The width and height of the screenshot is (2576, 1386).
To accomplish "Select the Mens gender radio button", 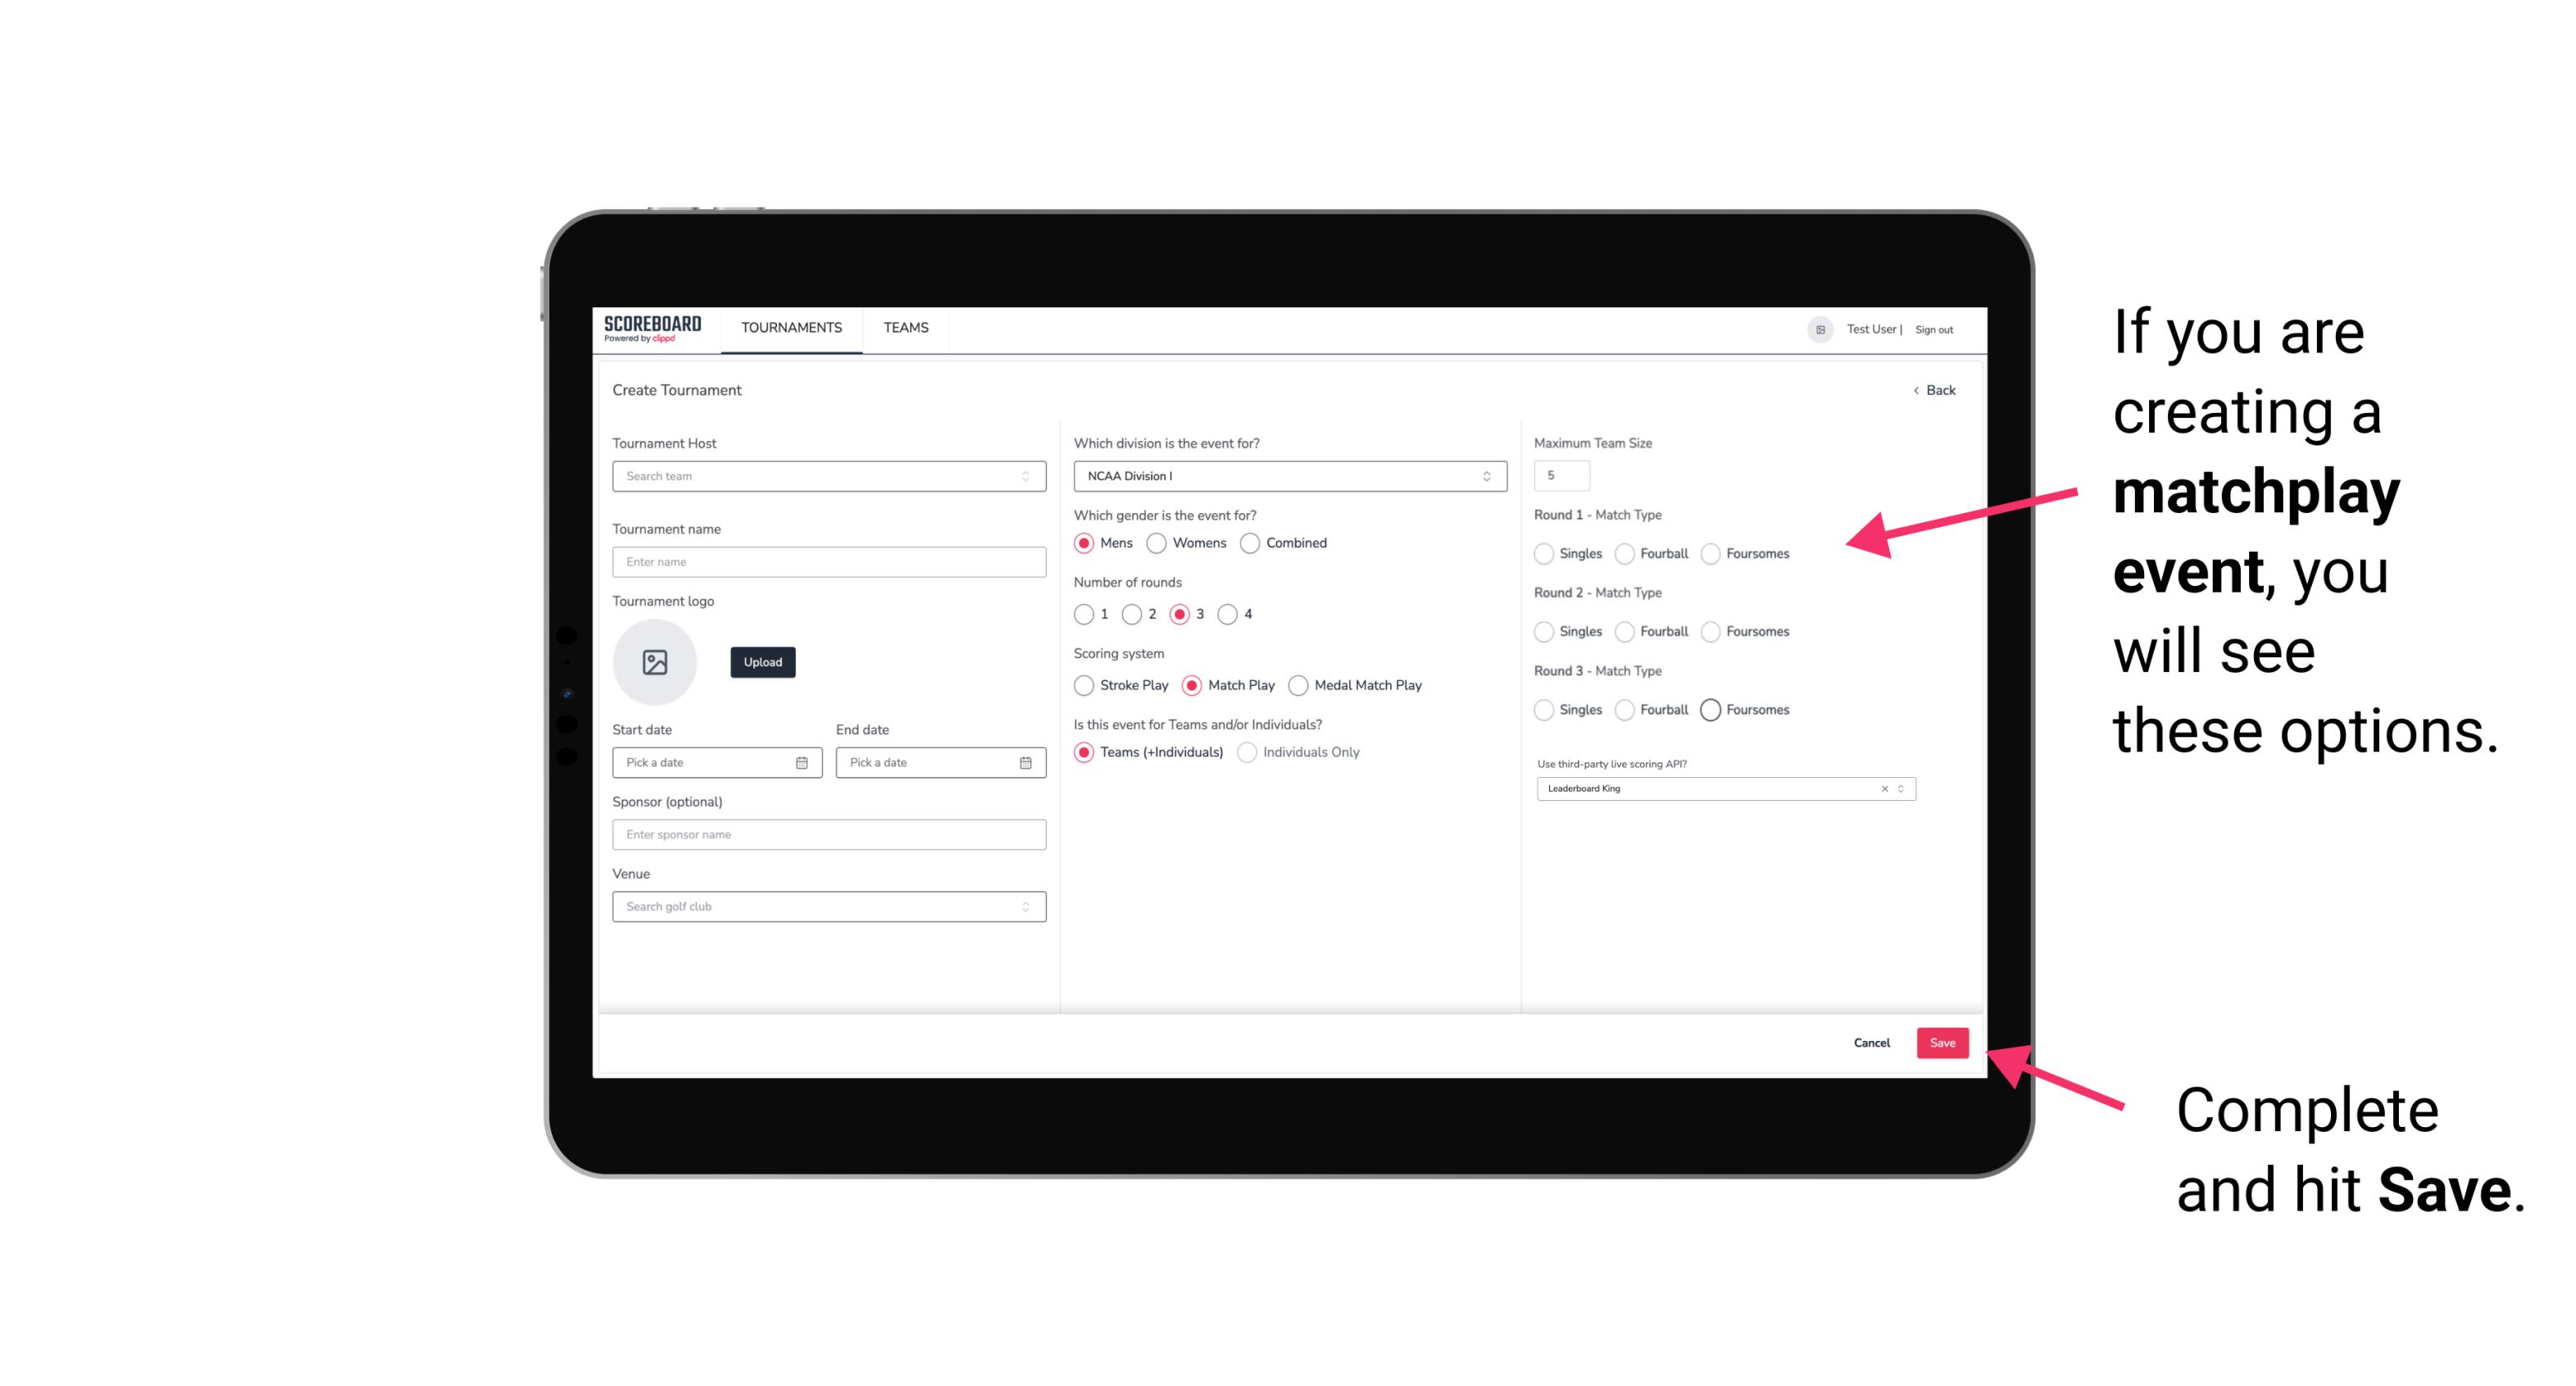I will (1085, 543).
